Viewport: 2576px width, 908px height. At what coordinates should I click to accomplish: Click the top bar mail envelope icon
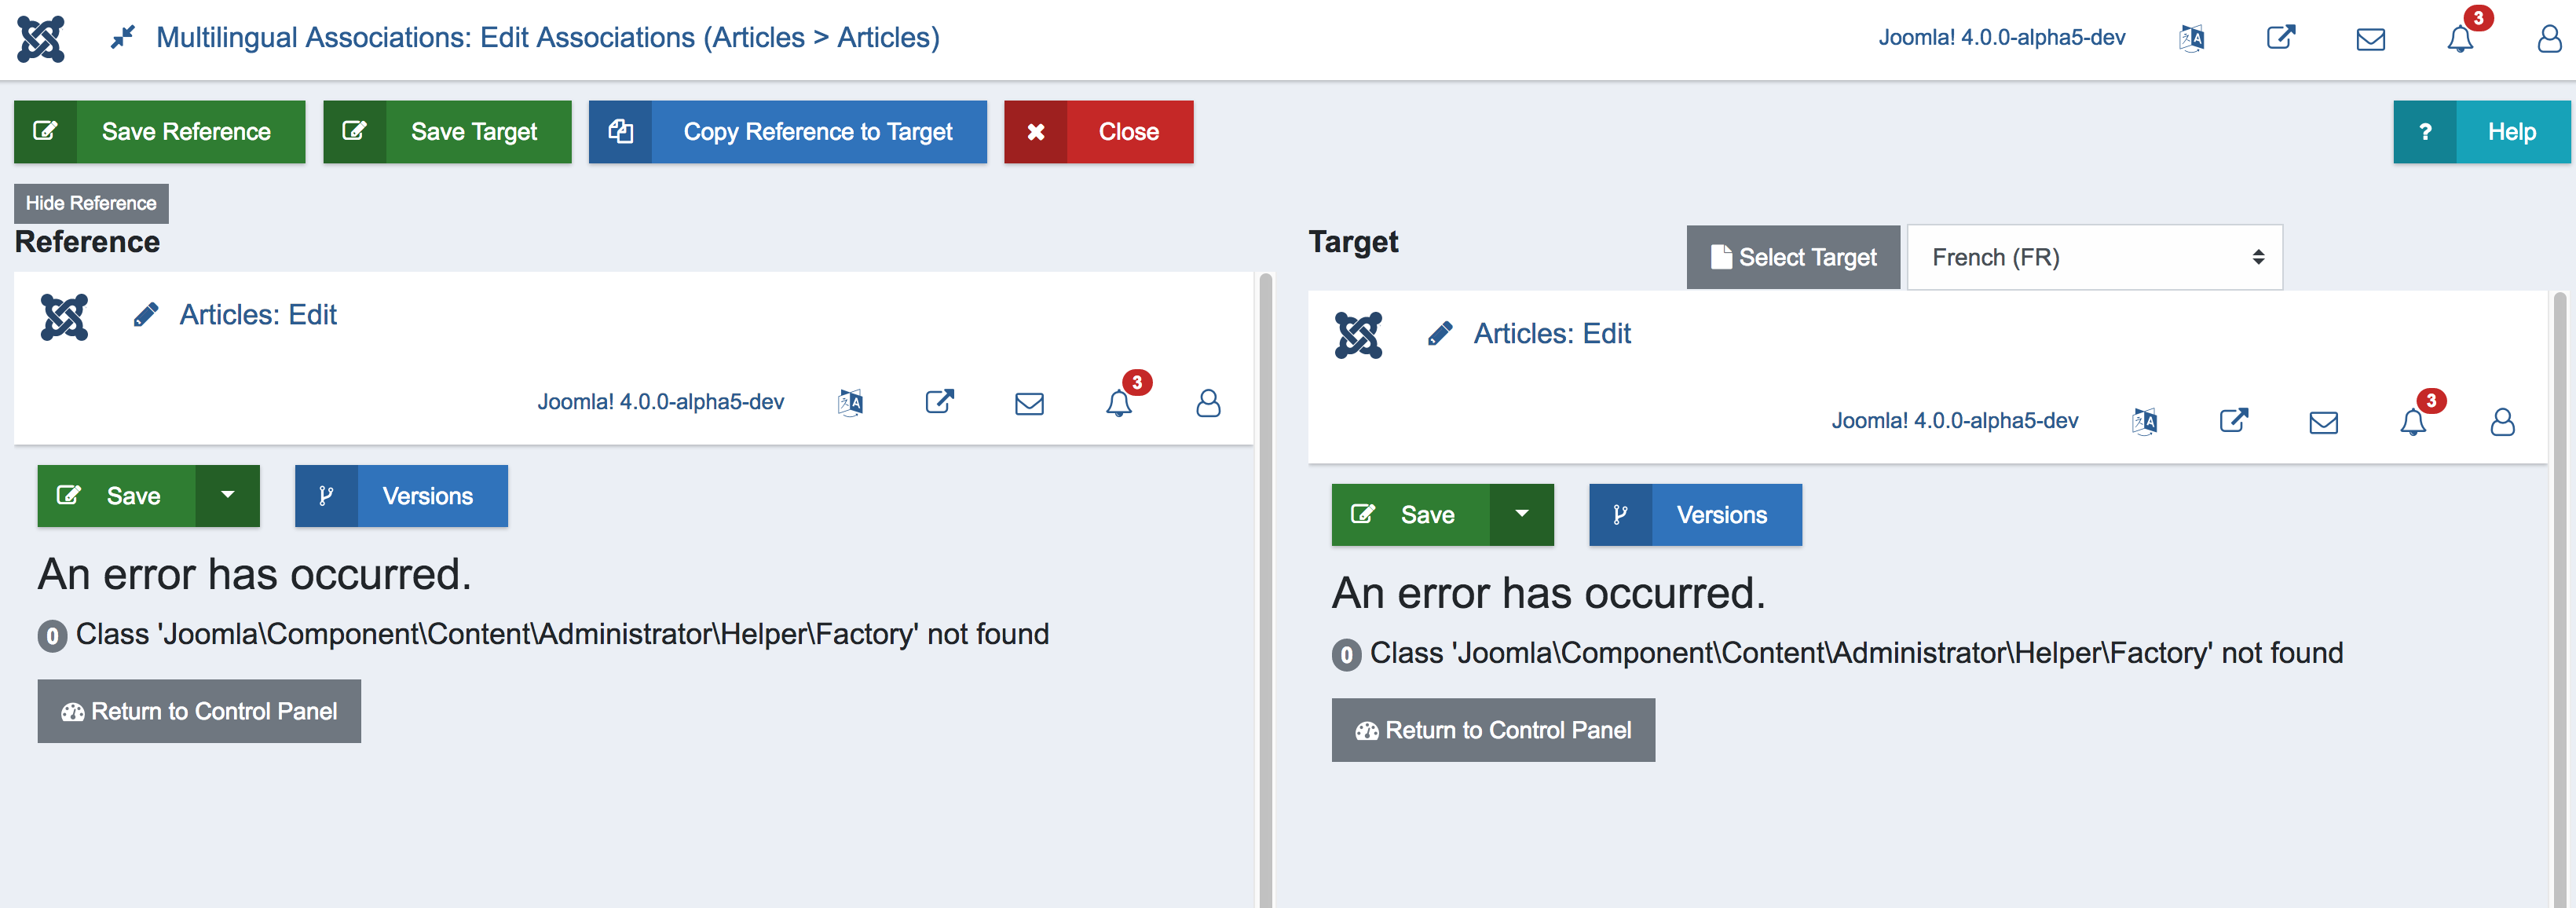point(2370,39)
